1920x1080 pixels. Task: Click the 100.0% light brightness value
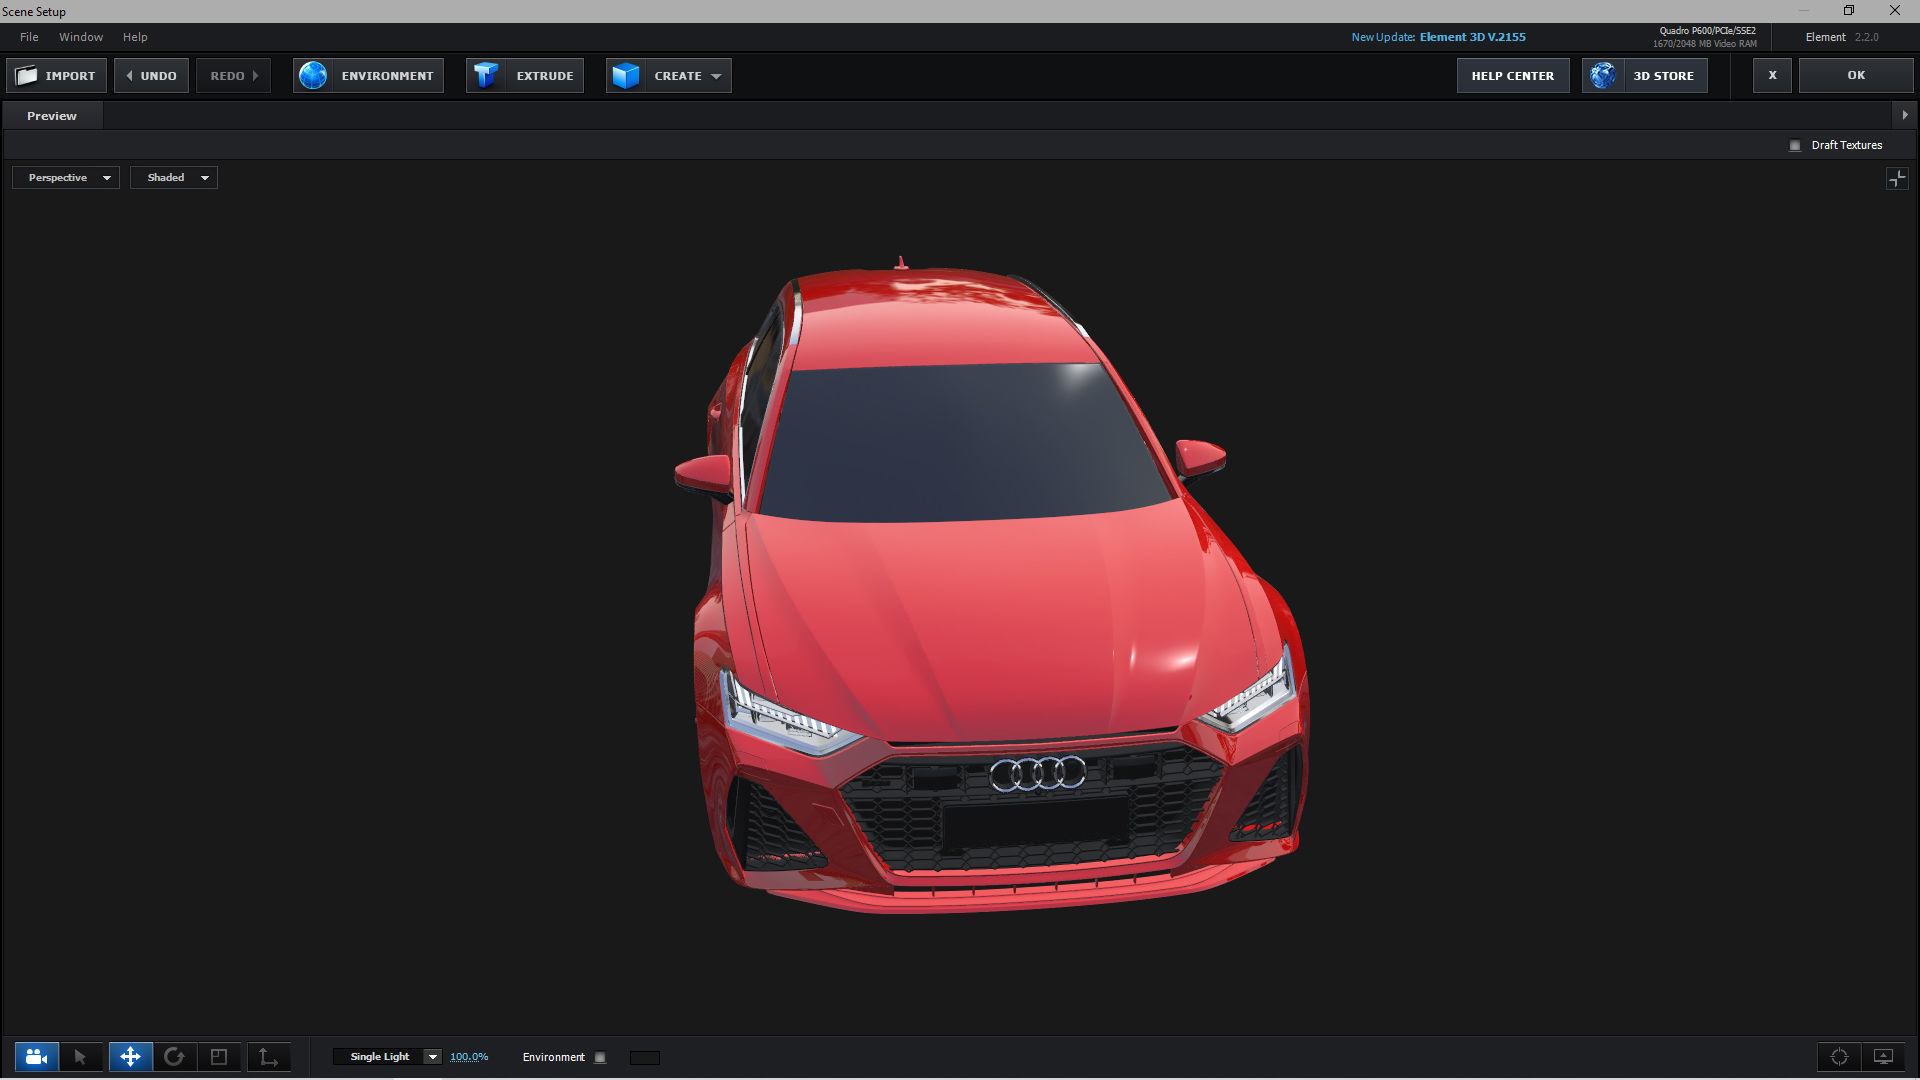coord(469,1057)
